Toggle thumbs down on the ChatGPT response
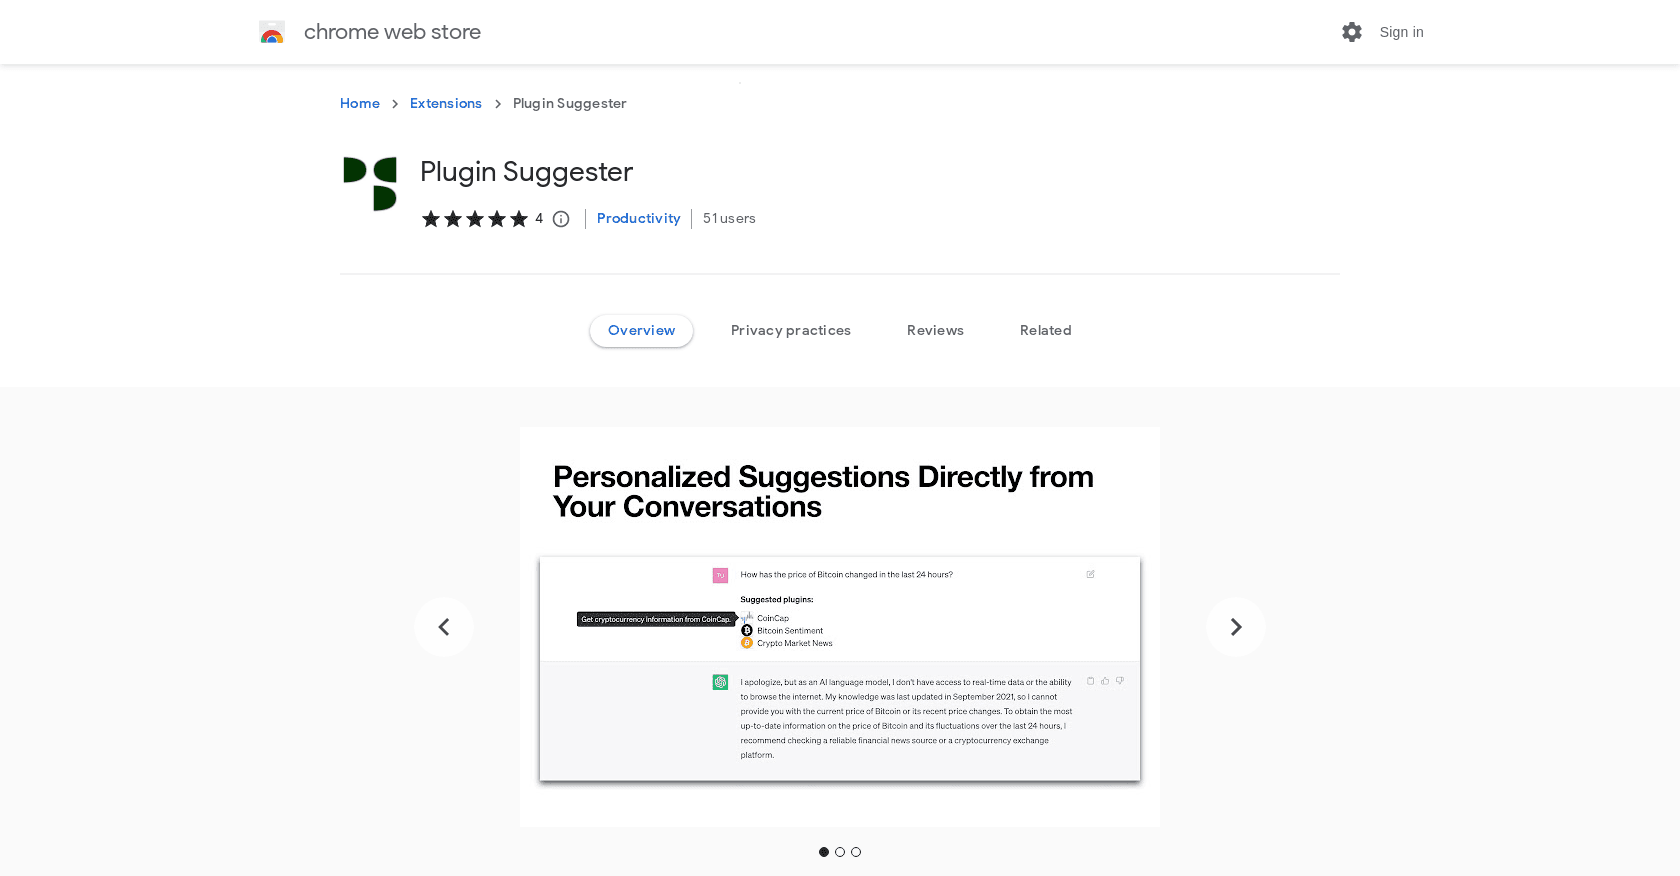This screenshot has width=1680, height=876. click(x=1120, y=681)
